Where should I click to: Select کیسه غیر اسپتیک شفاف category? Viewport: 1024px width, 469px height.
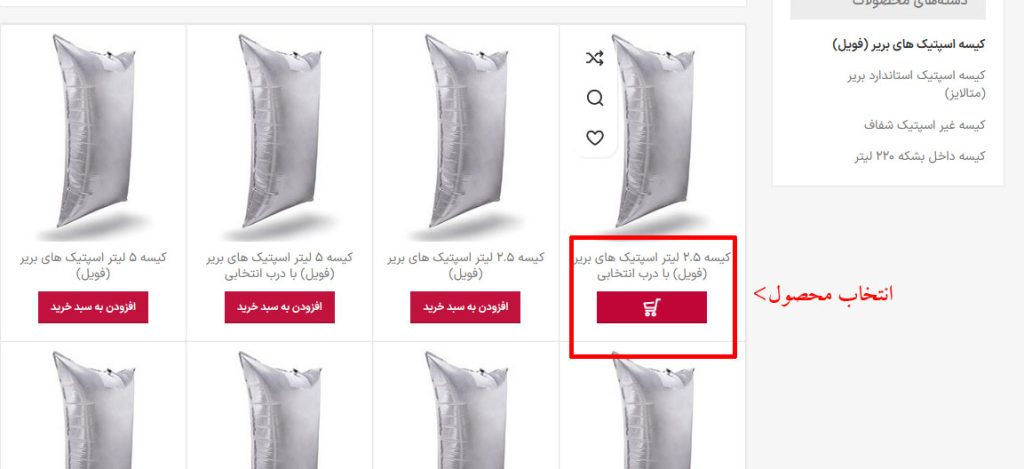pyautogui.click(x=924, y=124)
